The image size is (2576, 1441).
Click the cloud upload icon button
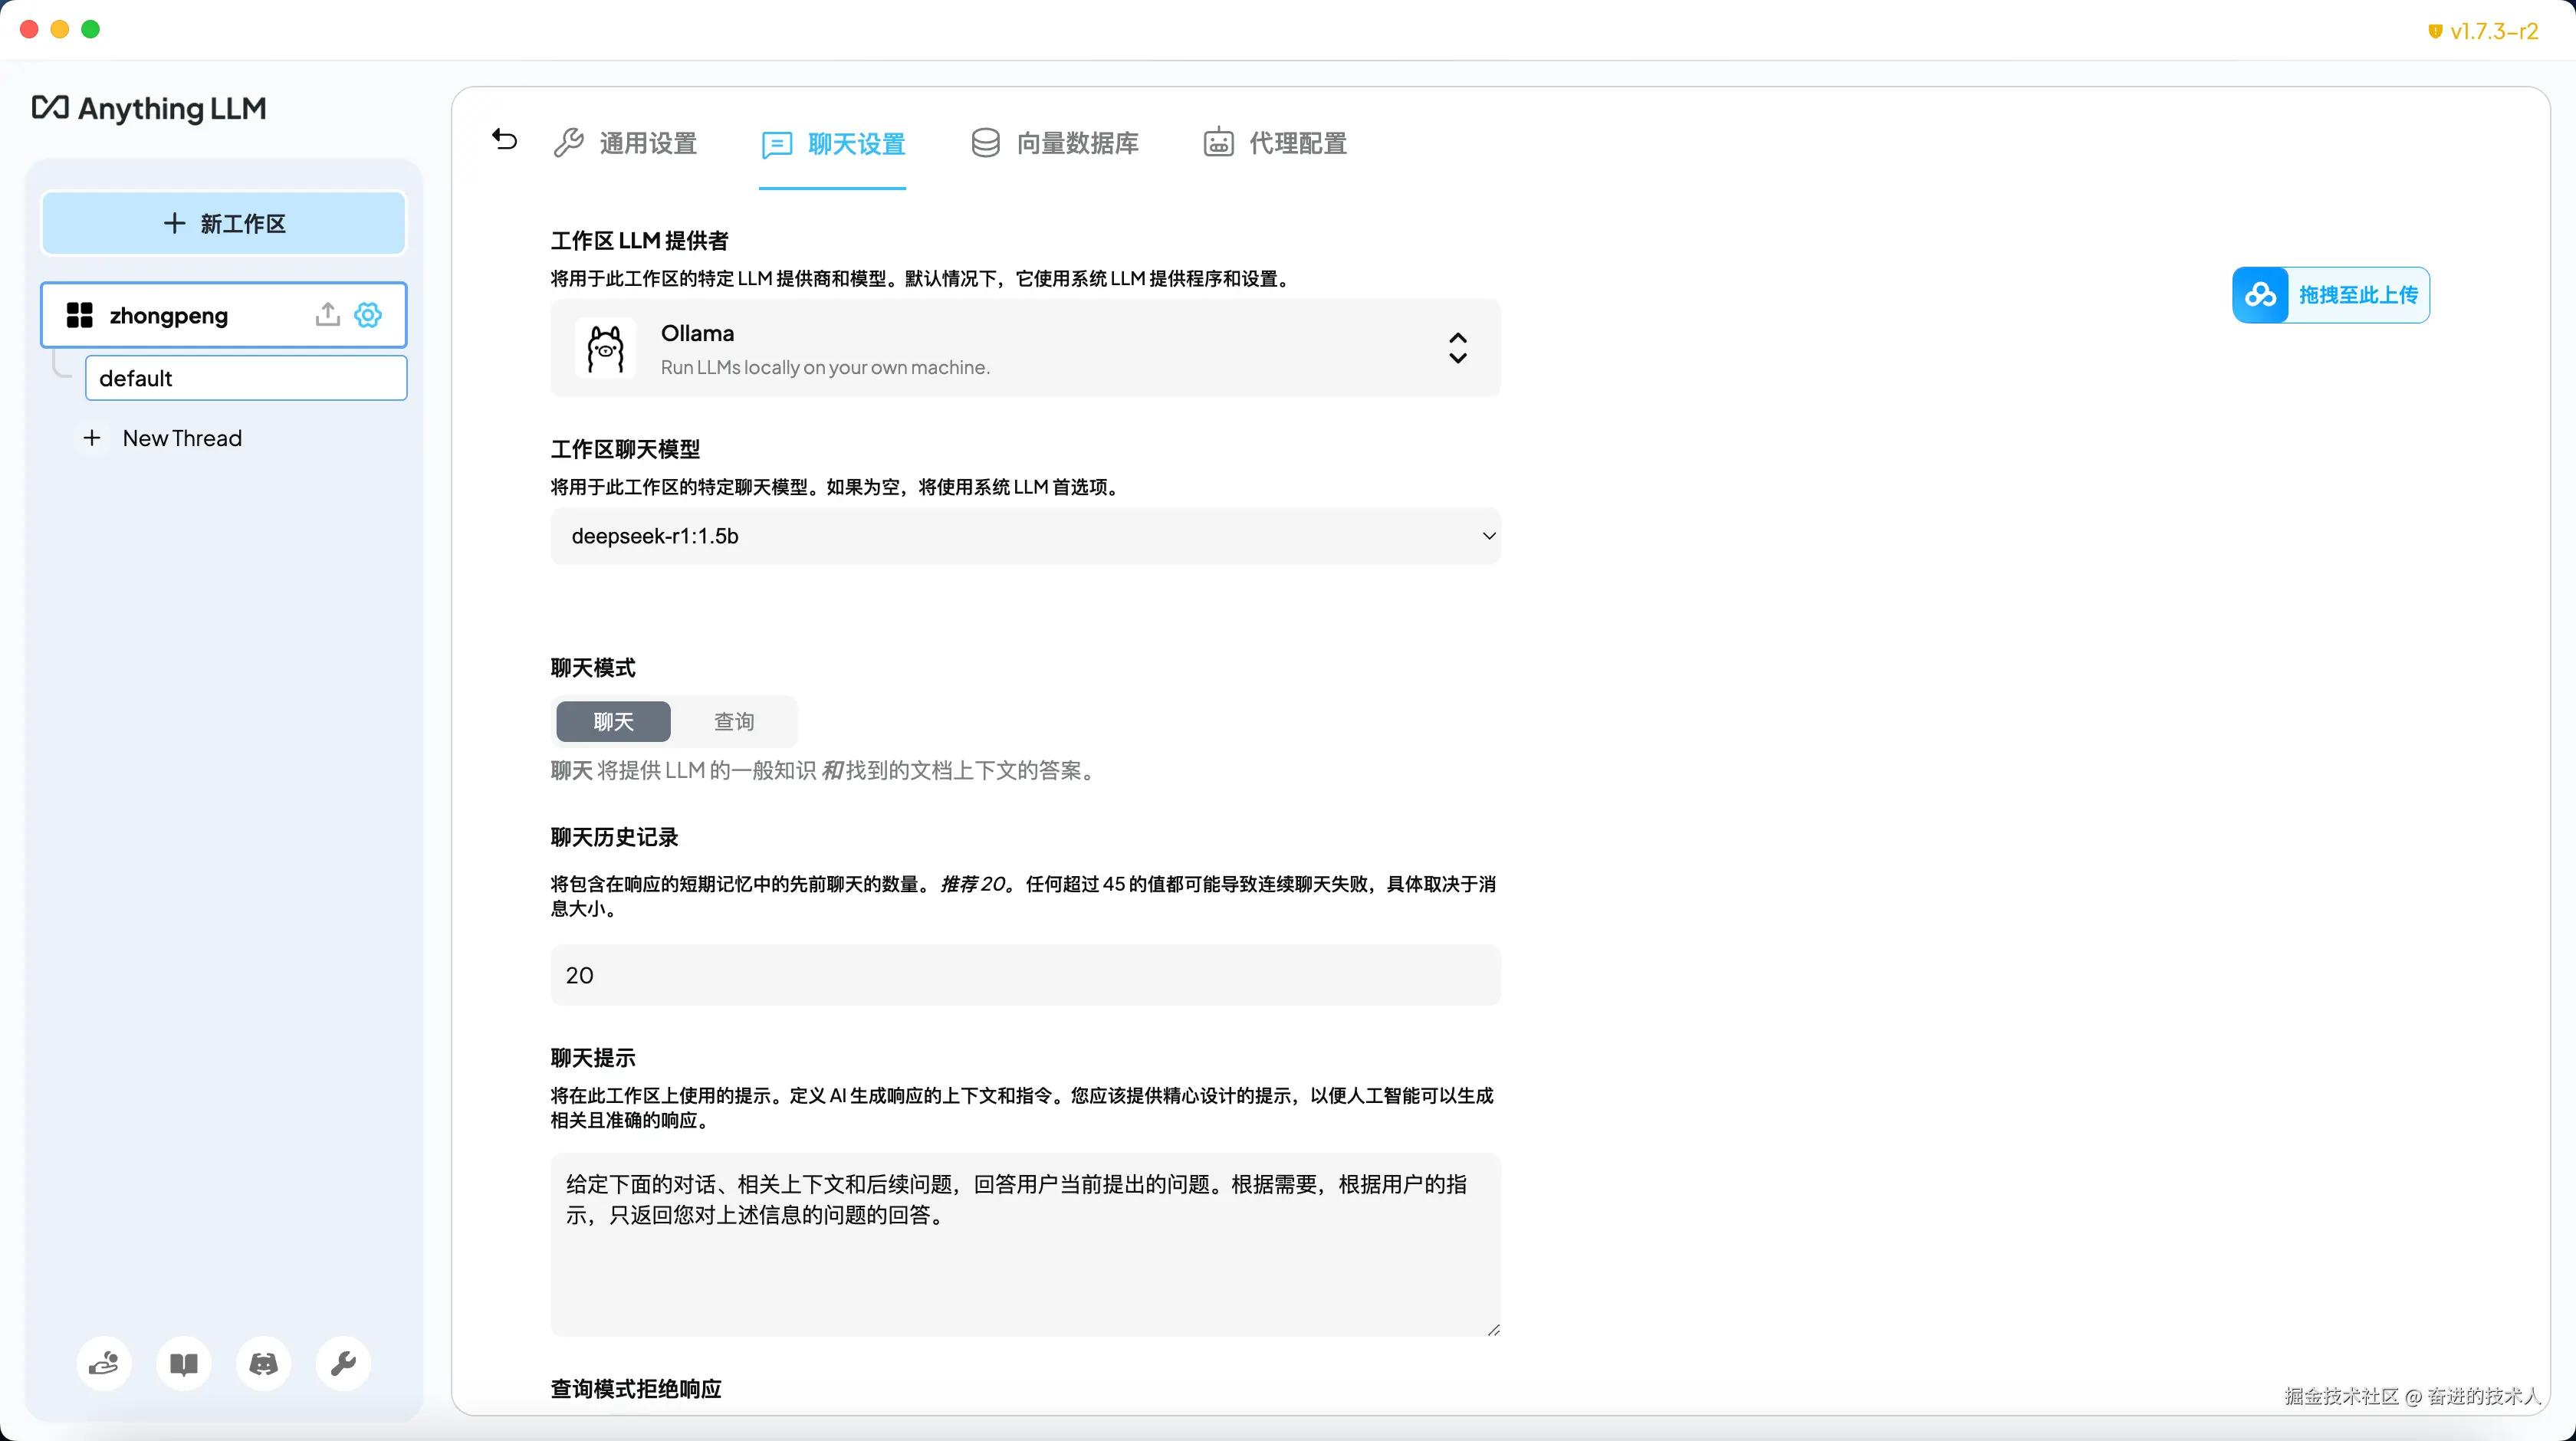pyautogui.click(x=2260, y=295)
